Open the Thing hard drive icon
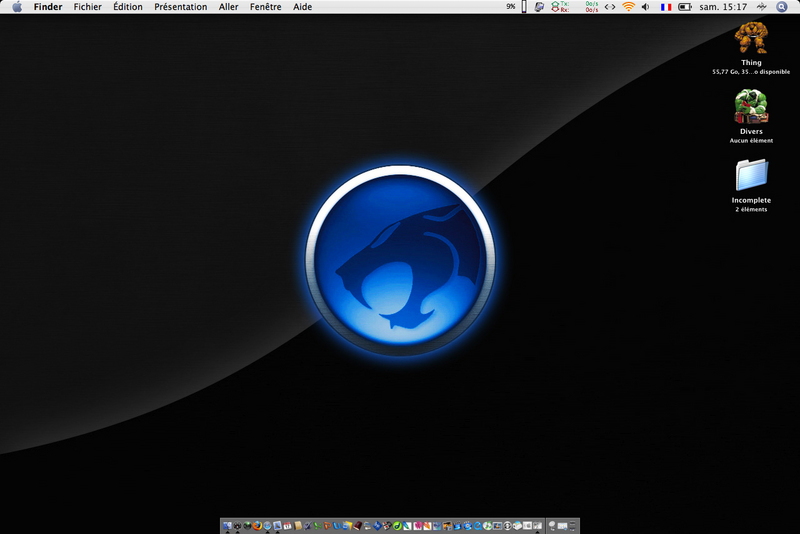The image size is (800, 534). point(751,39)
